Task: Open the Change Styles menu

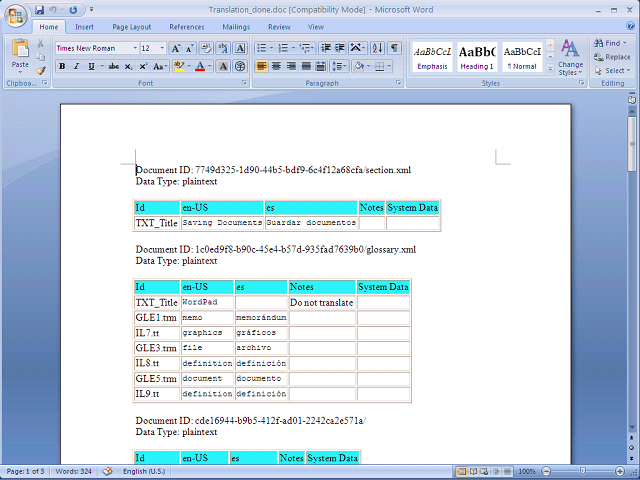Action: pyautogui.click(x=570, y=58)
